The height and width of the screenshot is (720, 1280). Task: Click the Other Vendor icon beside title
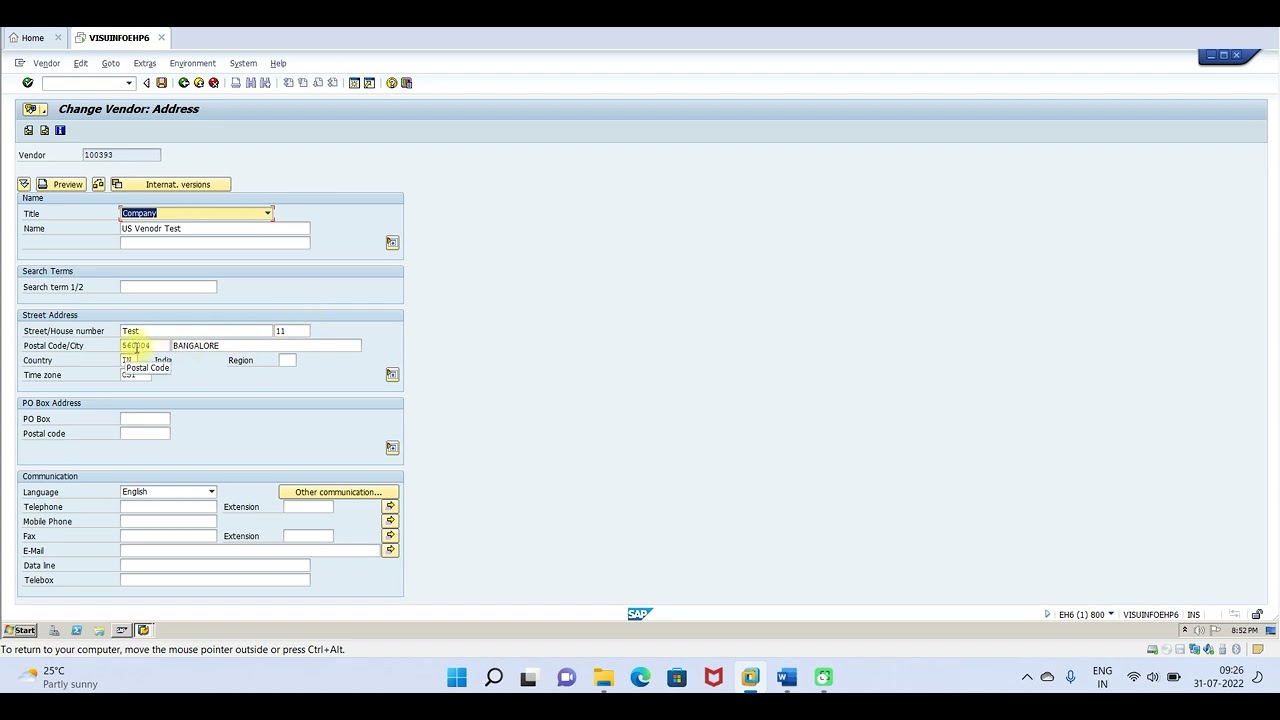coord(31,109)
